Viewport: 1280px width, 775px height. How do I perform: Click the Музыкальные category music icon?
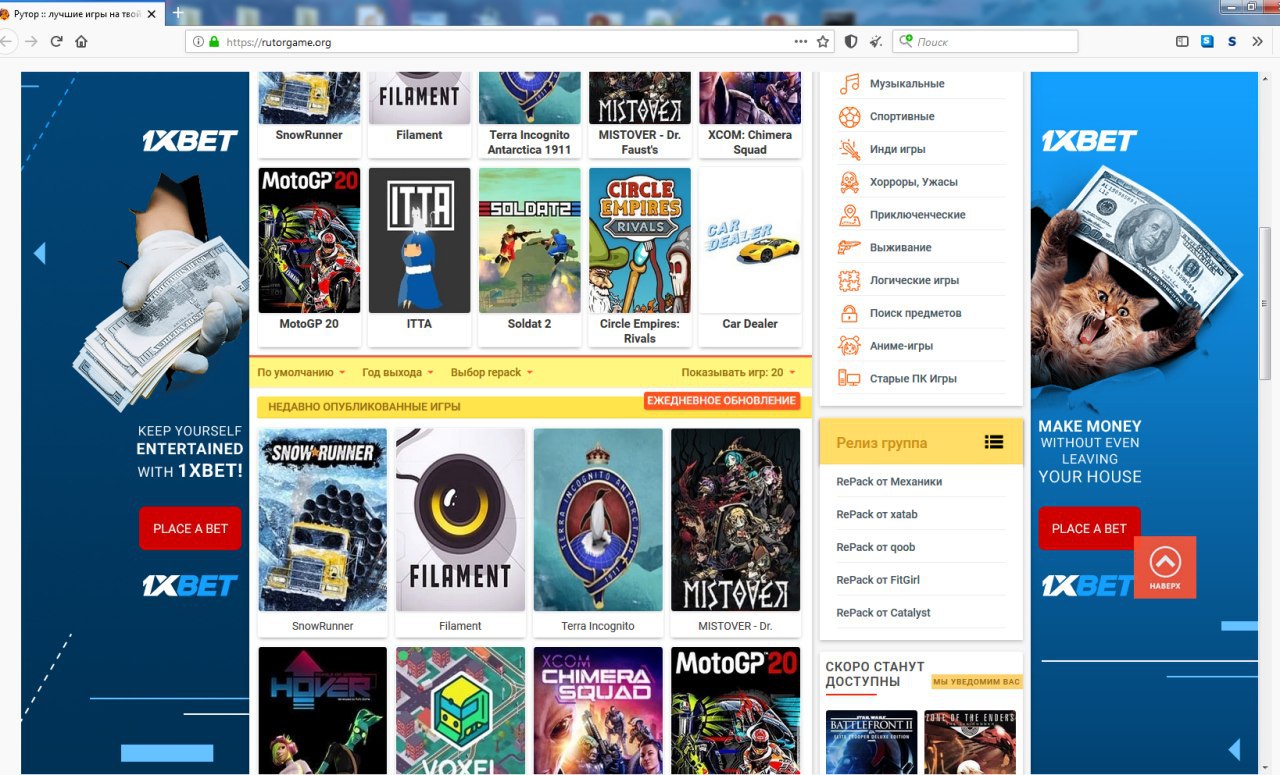tap(849, 83)
